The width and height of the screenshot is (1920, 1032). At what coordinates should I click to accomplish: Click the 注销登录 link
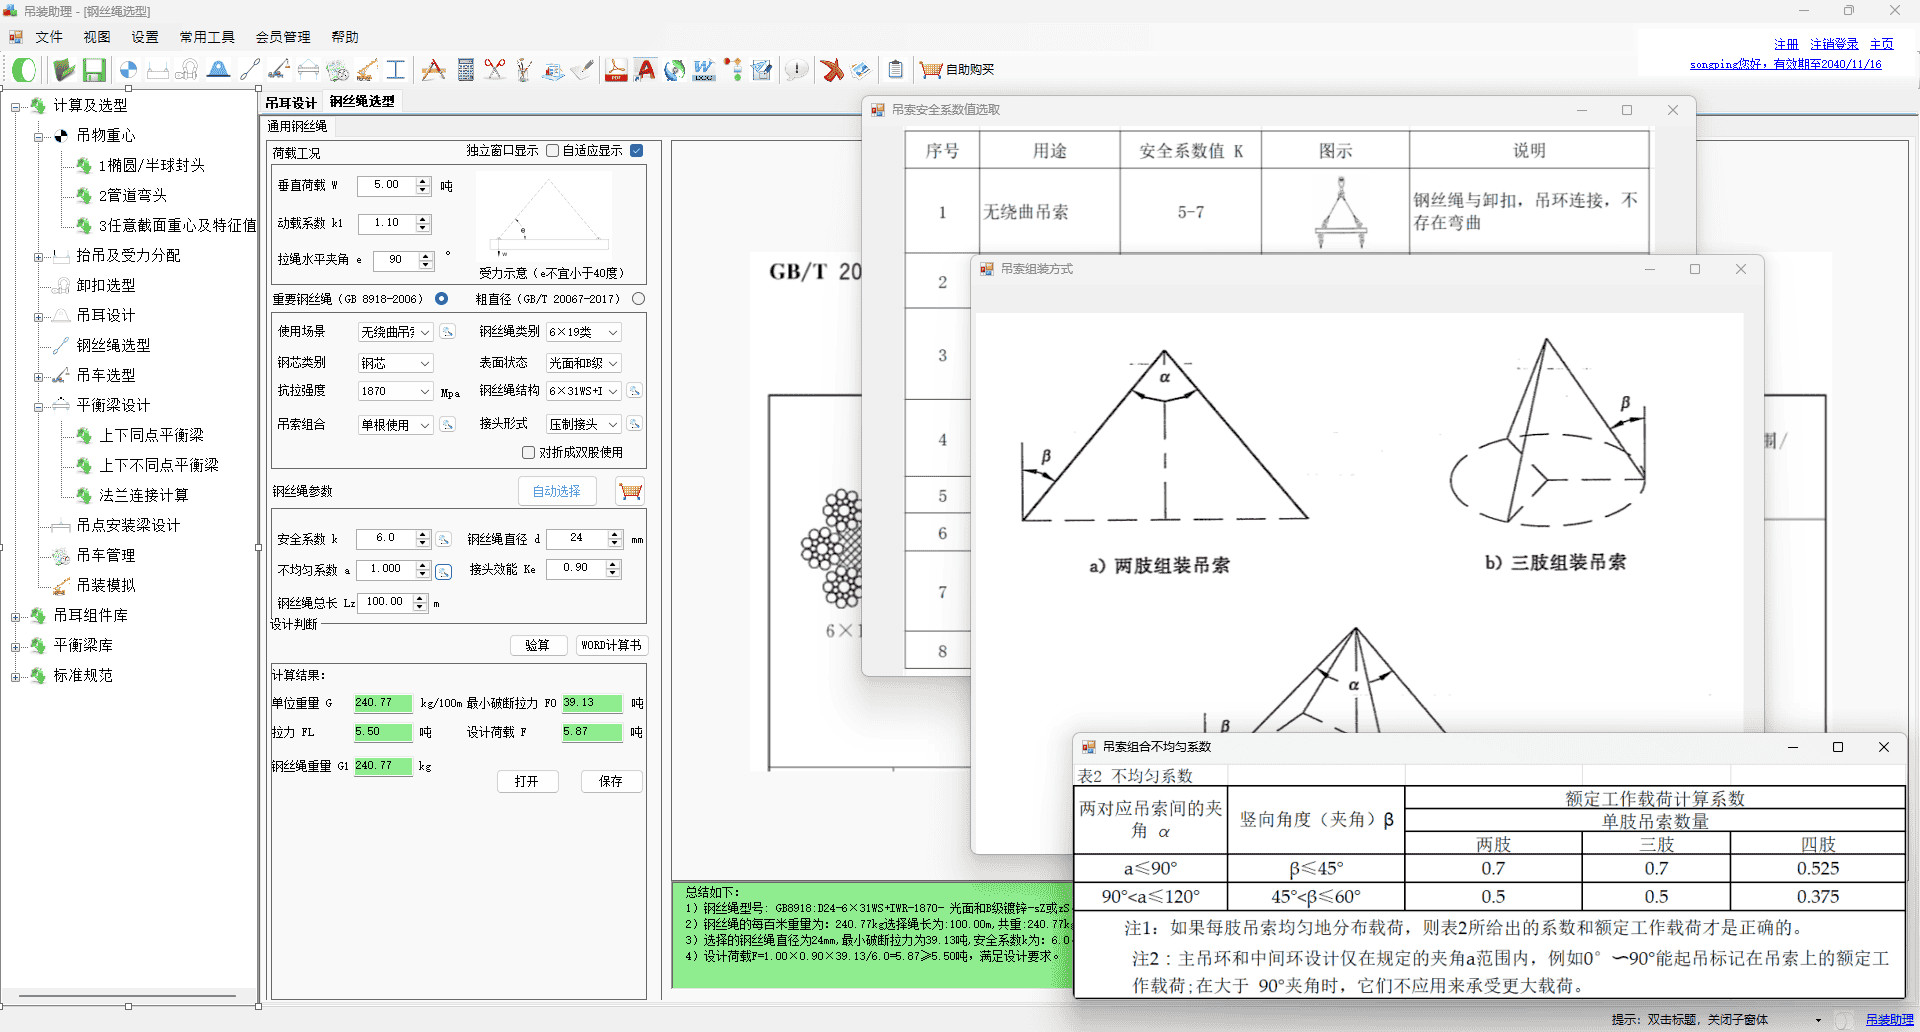click(1834, 44)
